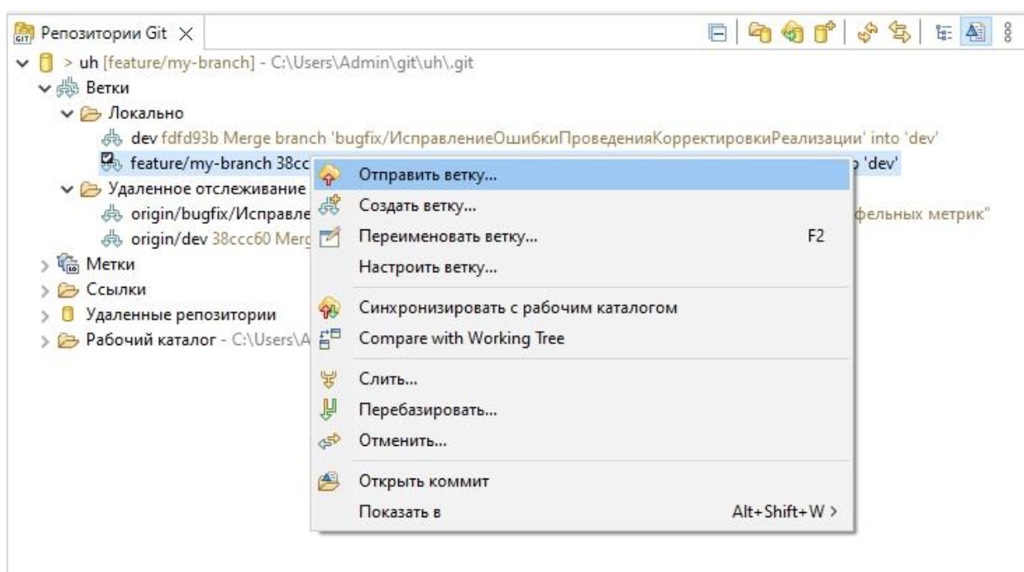Click the Collapse All toolbar icon
The height and width of the screenshot is (572, 1024).
click(x=717, y=33)
